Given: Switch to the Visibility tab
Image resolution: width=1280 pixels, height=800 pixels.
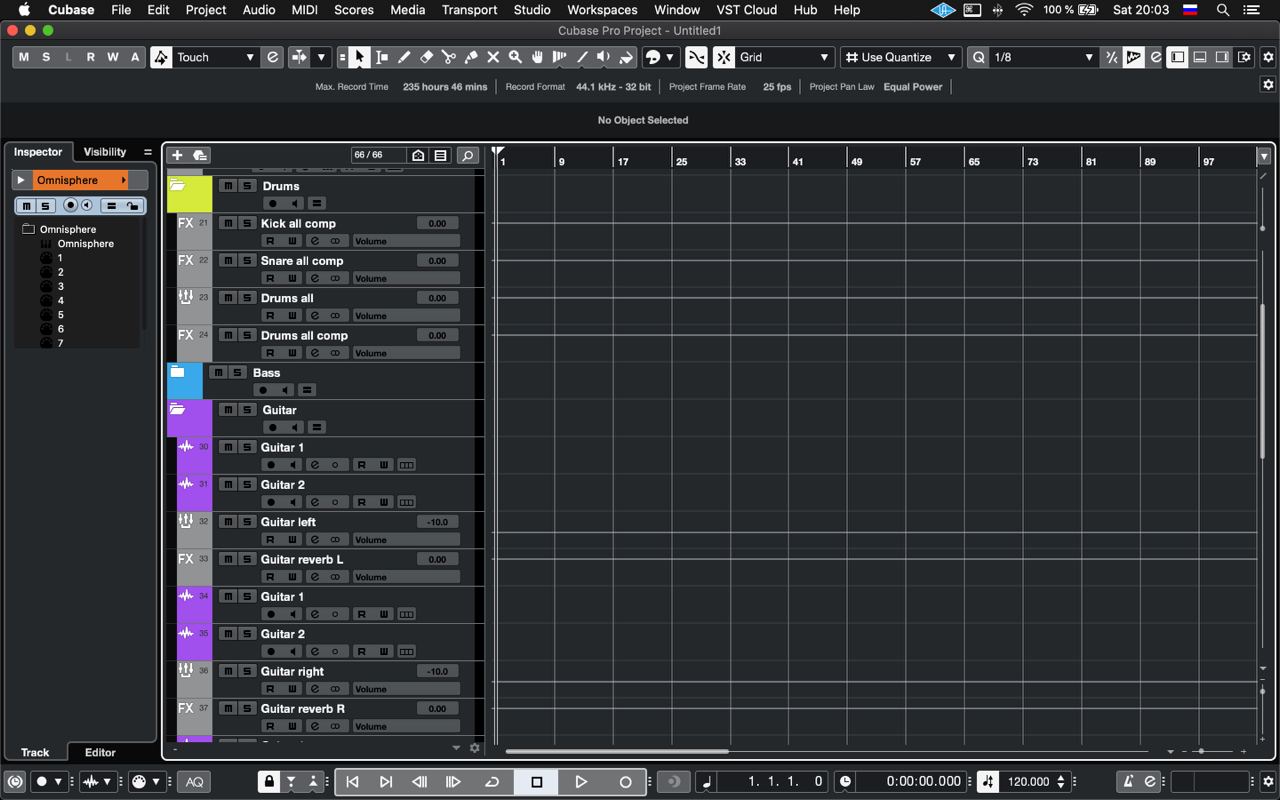Looking at the screenshot, I should [105, 152].
